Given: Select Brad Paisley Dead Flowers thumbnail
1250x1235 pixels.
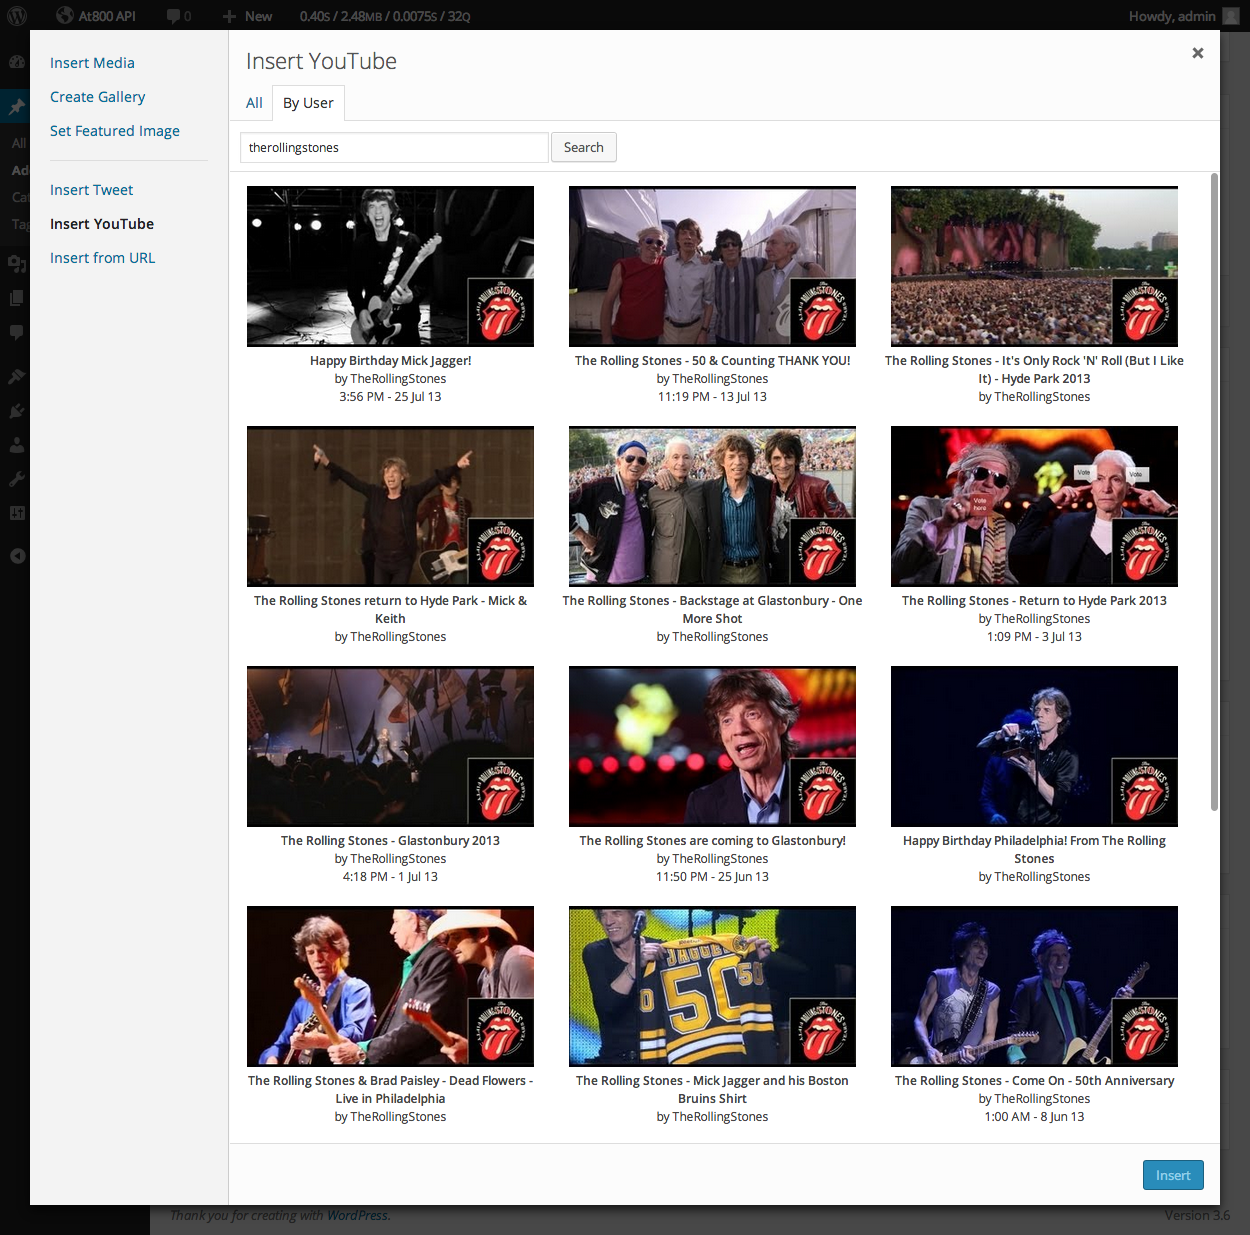Looking at the screenshot, I should click(x=390, y=986).
